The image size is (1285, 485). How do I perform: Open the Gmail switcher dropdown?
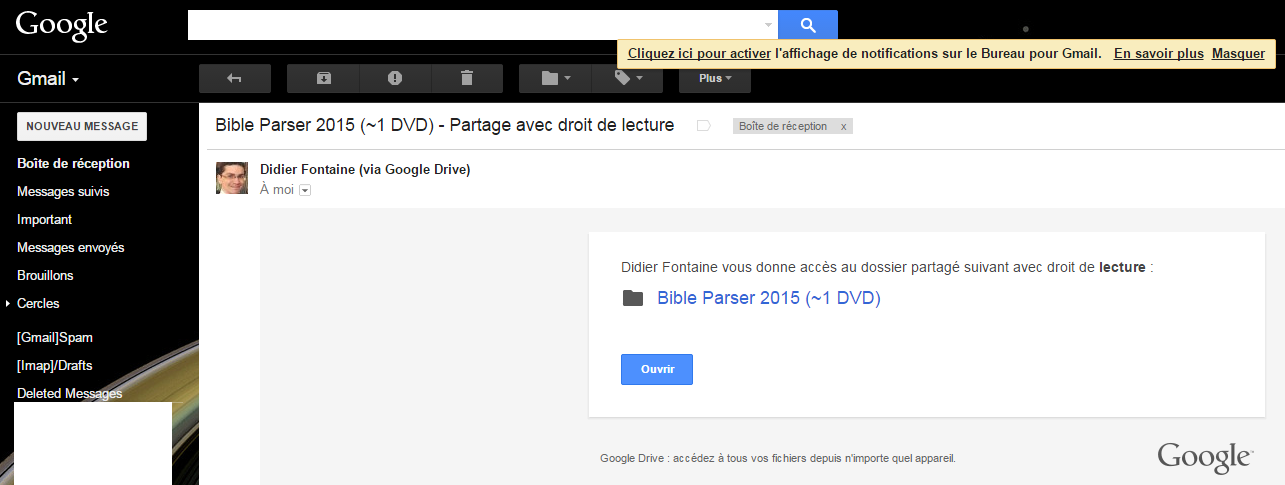48,79
